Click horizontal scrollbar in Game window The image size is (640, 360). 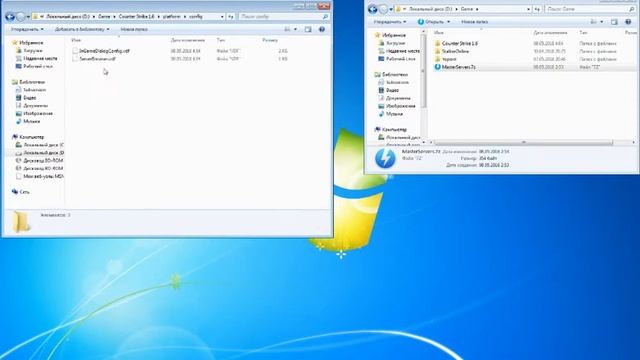pyautogui.click(x=524, y=142)
